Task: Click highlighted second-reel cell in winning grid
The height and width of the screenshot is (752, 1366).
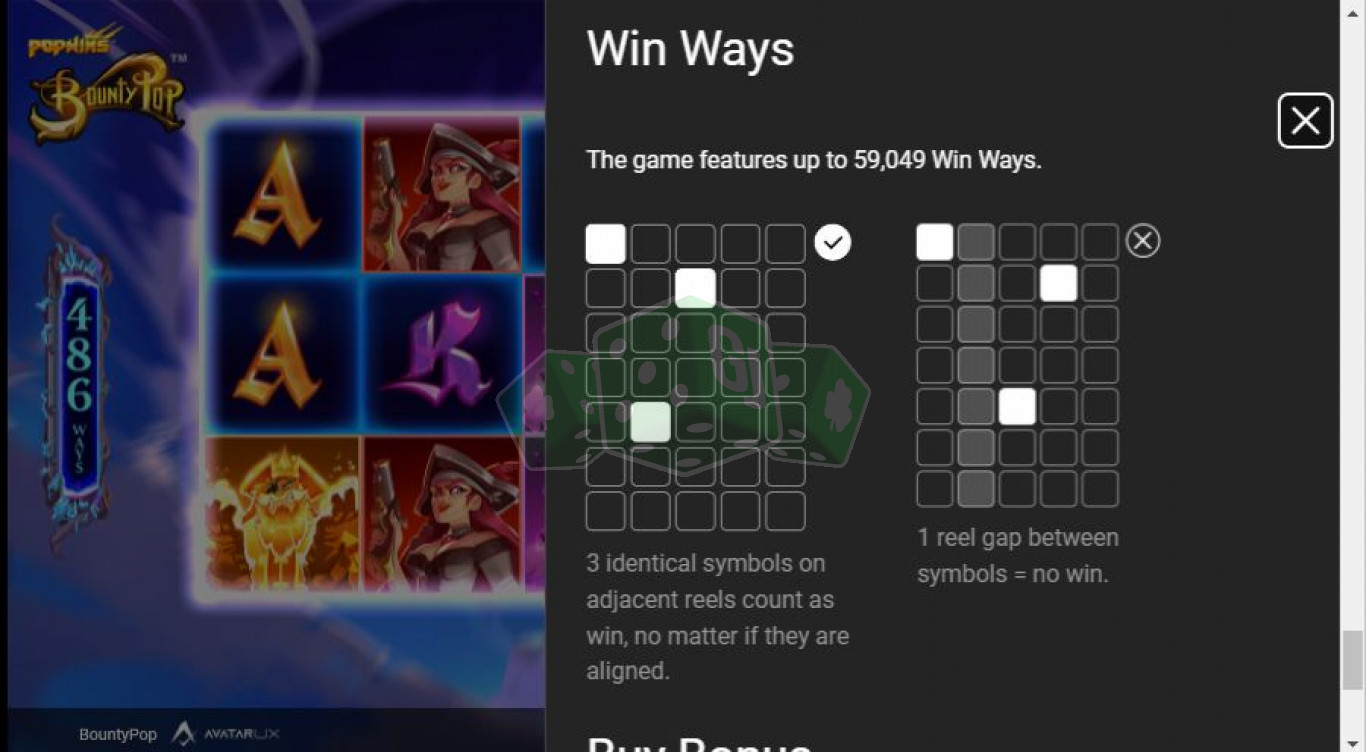Action: click(x=650, y=422)
